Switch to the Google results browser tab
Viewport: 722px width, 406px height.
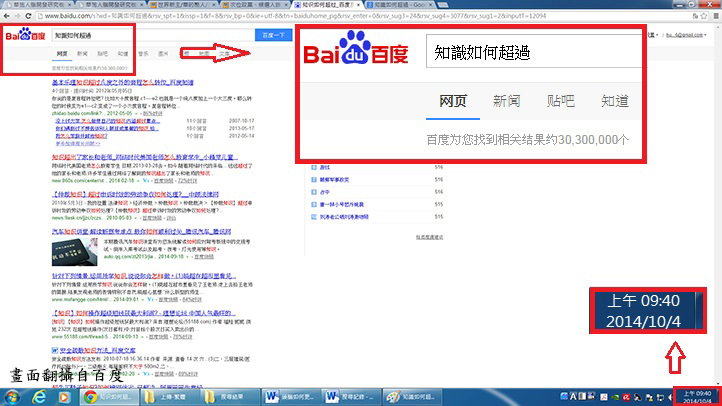click(399, 5)
